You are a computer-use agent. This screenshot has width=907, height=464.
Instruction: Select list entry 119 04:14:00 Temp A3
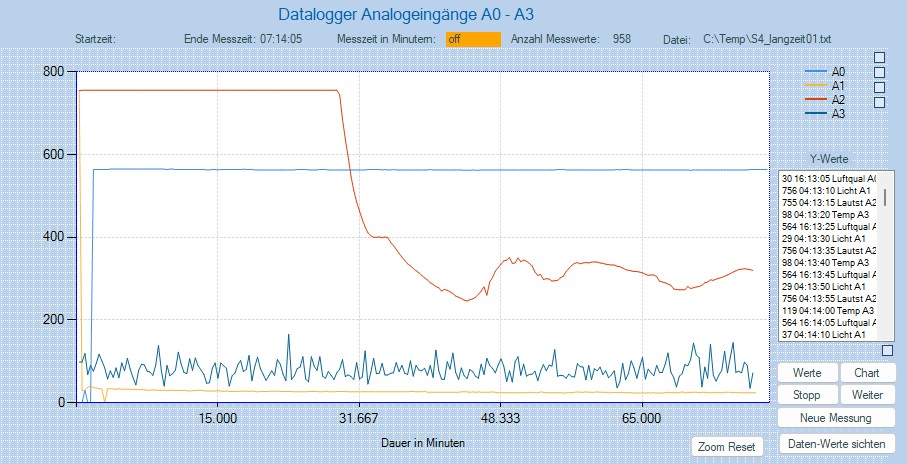pyautogui.click(x=828, y=310)
